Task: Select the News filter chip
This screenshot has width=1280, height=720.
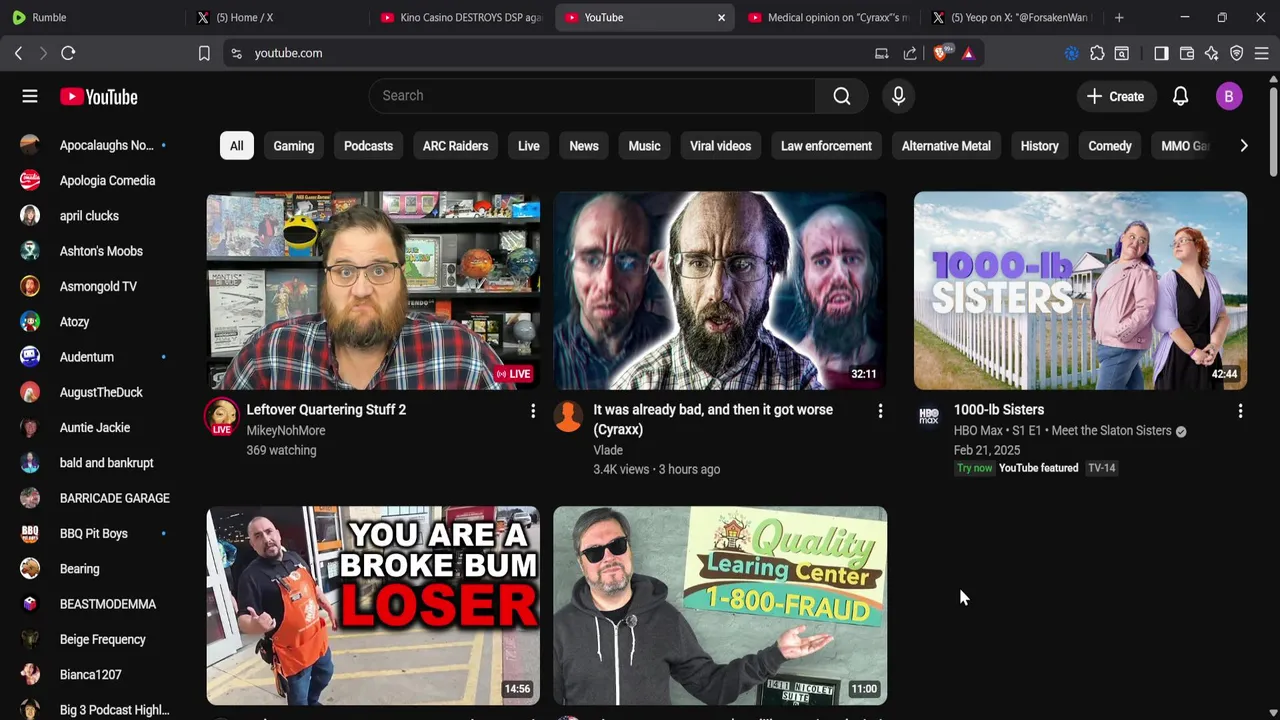Action: (x=584, y=146)
